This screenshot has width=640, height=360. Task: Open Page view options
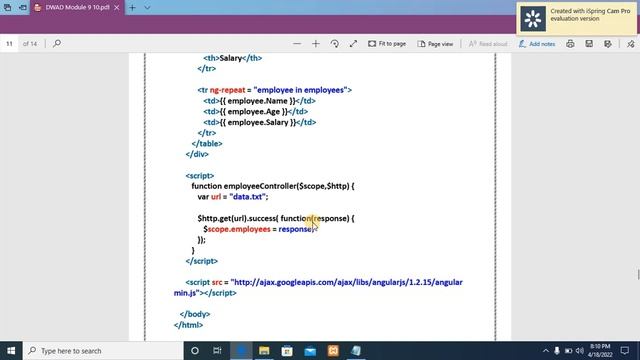[x=435, y=44]
